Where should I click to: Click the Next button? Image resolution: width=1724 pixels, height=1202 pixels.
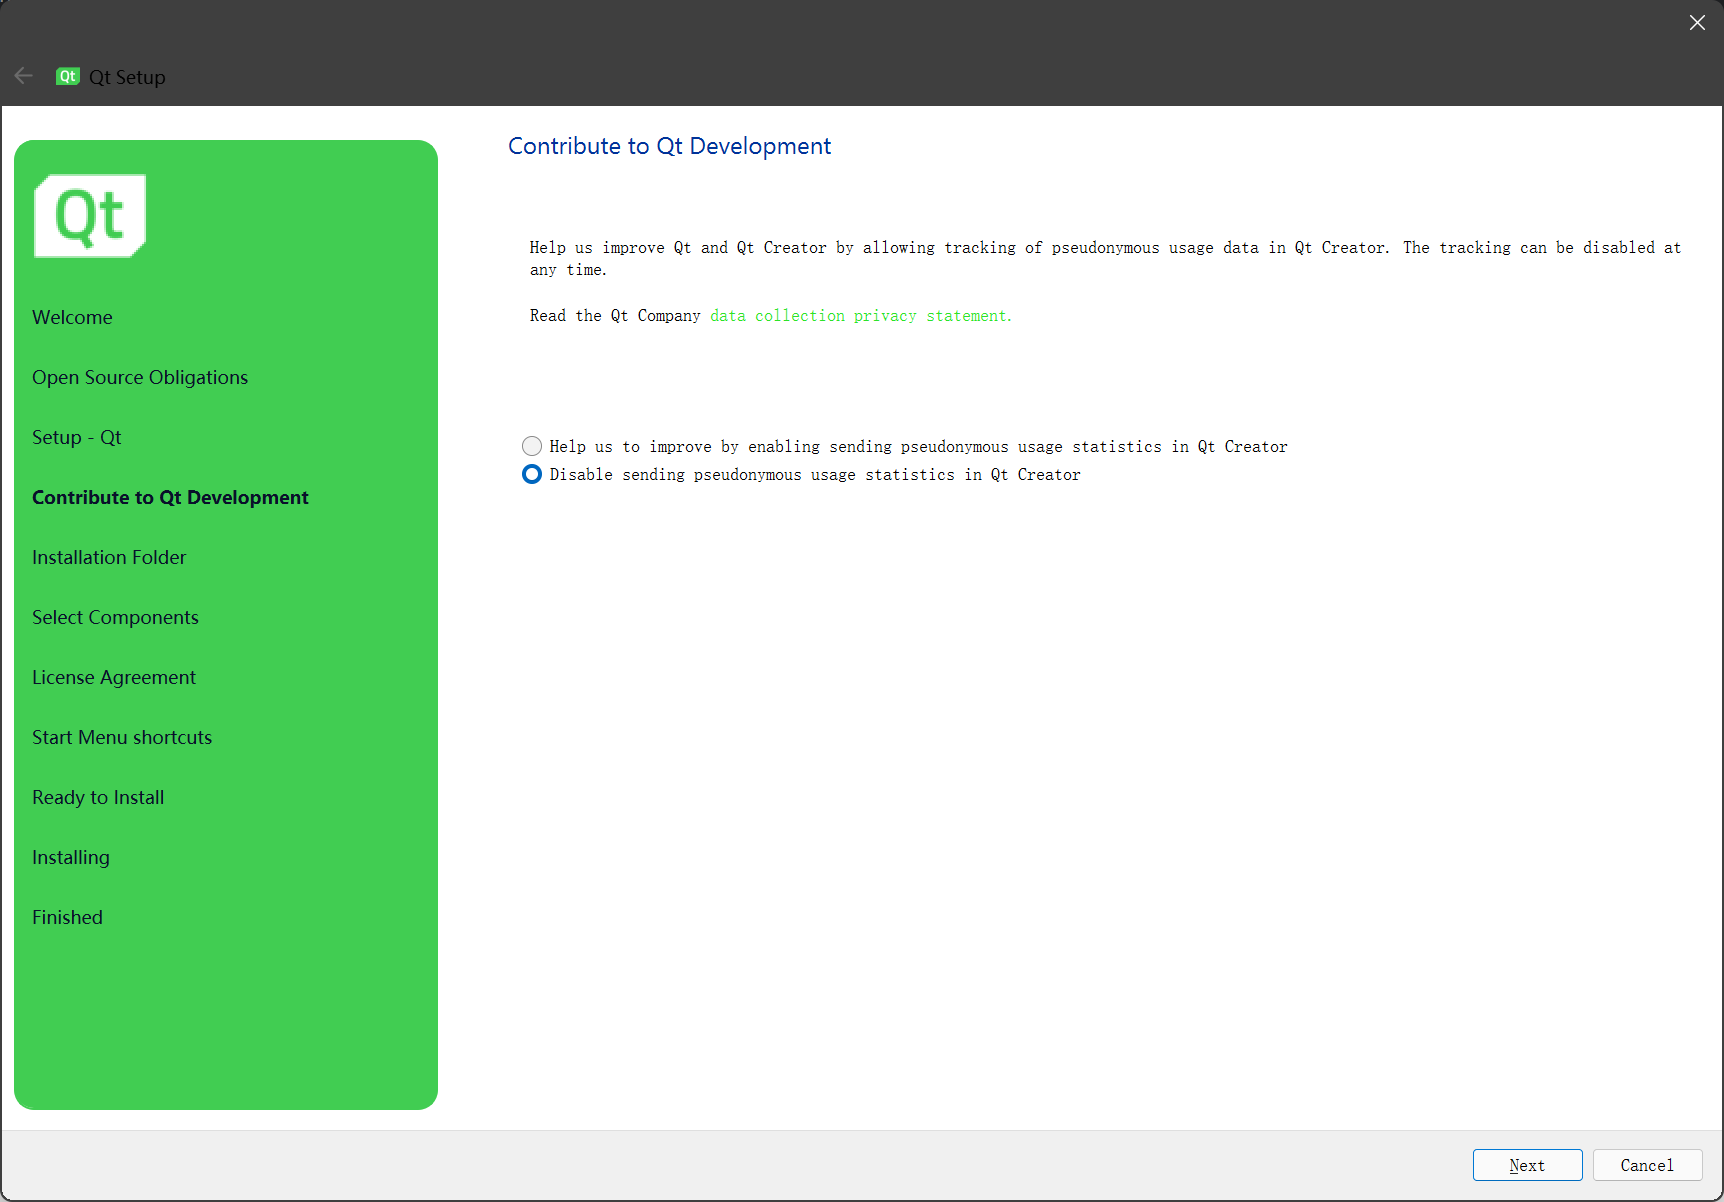click(1527, 1165)
